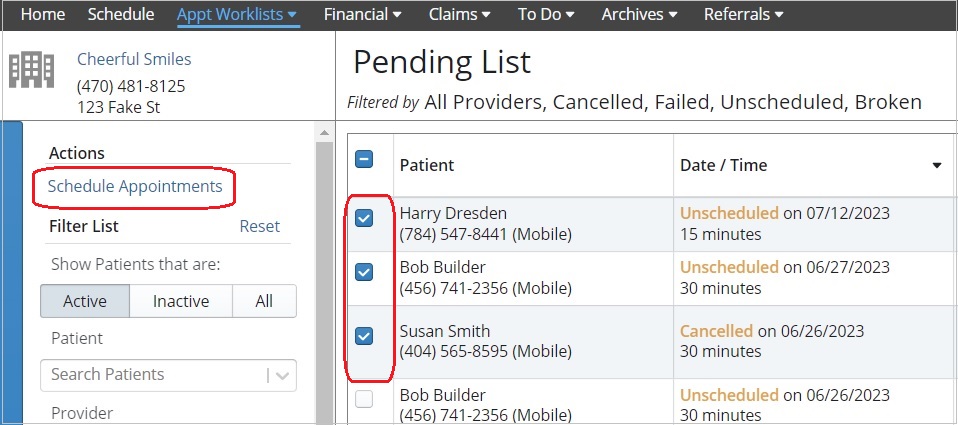Uncheck Susan Smith's row checkbox
958x425 pixels.
click(364, 336)
